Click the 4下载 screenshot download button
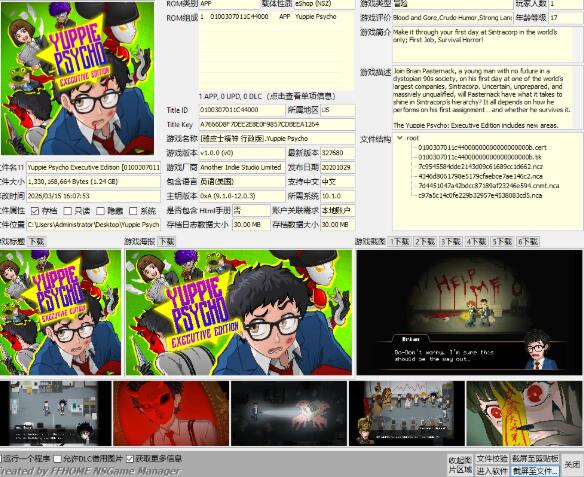Viewport: 584px width, 477px height. tap(477, 242)
